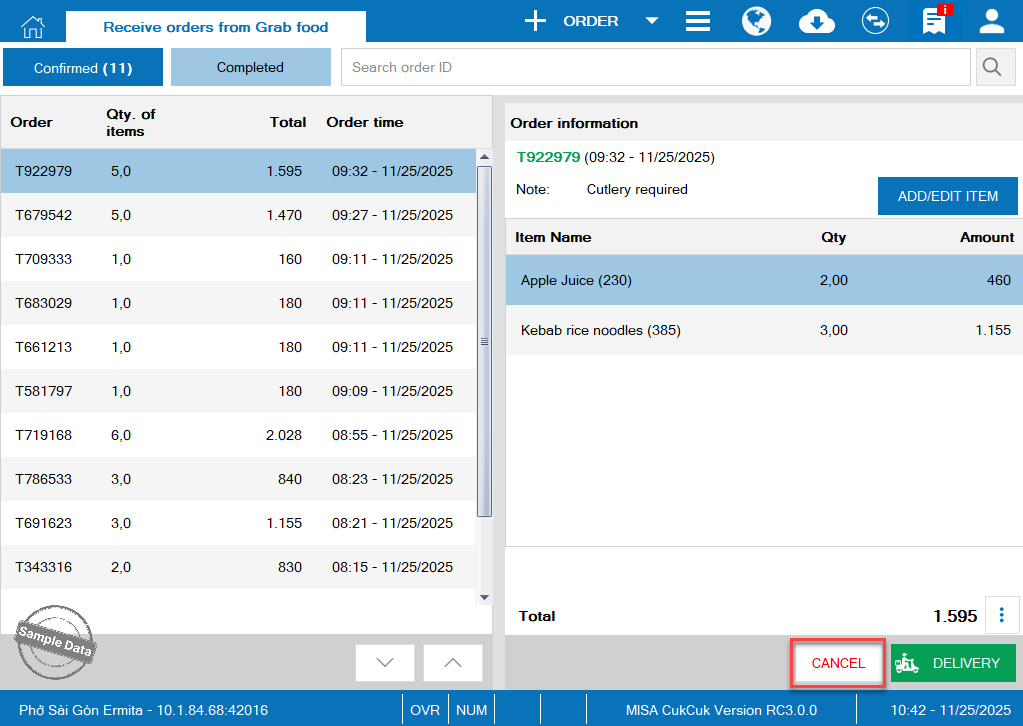The height and width of the screenshot is (726, 1023).
Task: Click the down chevron below the order list
Action: click(x=385, y=663)
